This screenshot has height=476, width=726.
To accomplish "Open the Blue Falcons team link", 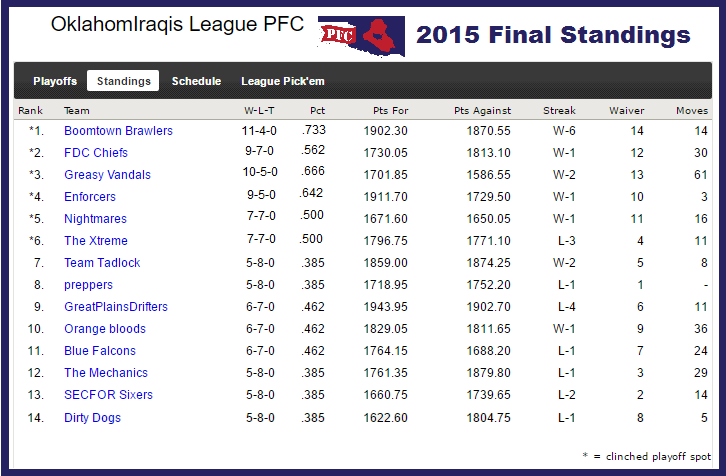I will (100, 351).
